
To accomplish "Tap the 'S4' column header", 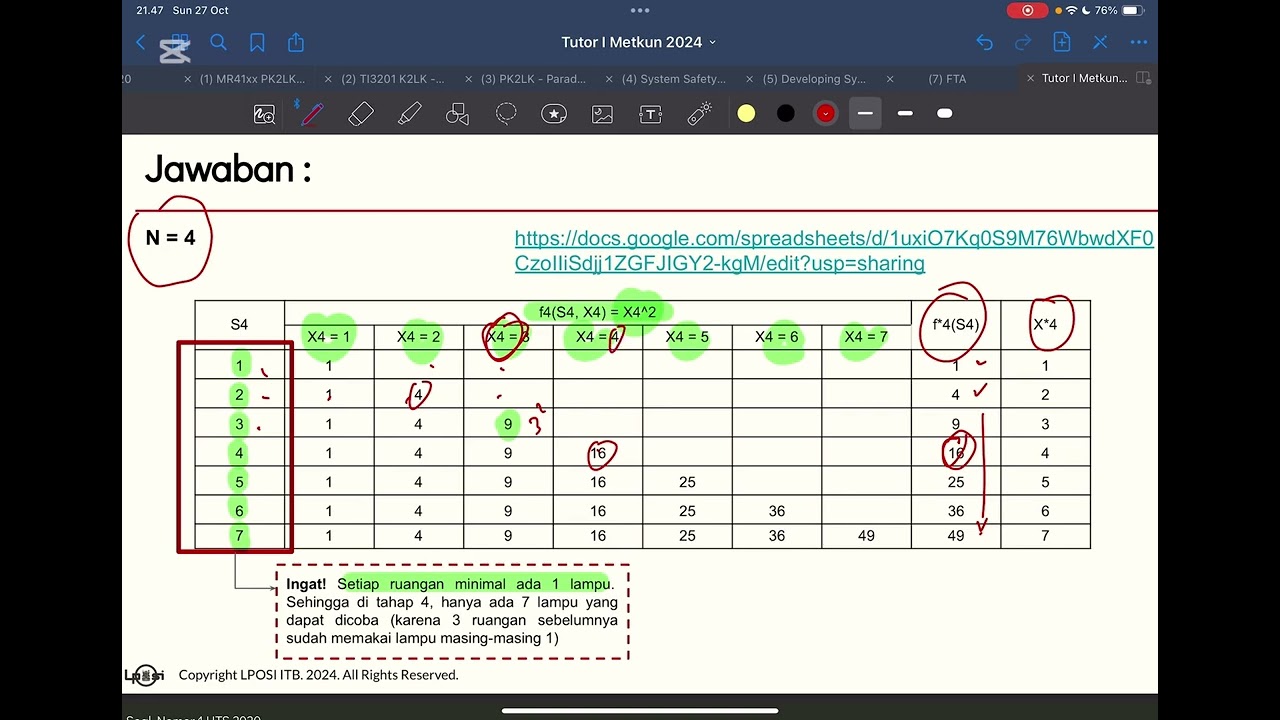I will tap(239, 324).
